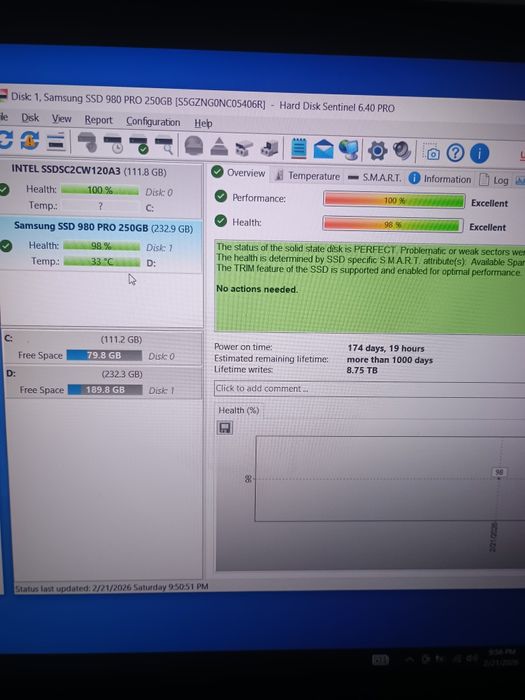Switch to the Log tab
Image resolution: width=525 pixels, height=700 pixels.
(x=494, y=180)
